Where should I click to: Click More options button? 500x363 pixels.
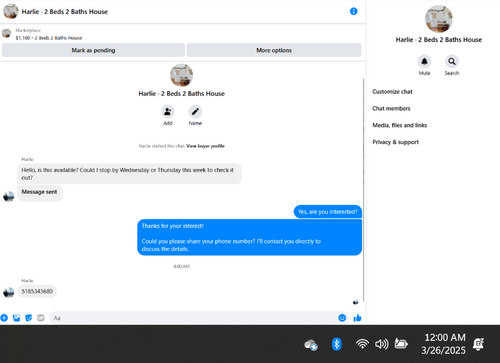[x=274, y=50]
